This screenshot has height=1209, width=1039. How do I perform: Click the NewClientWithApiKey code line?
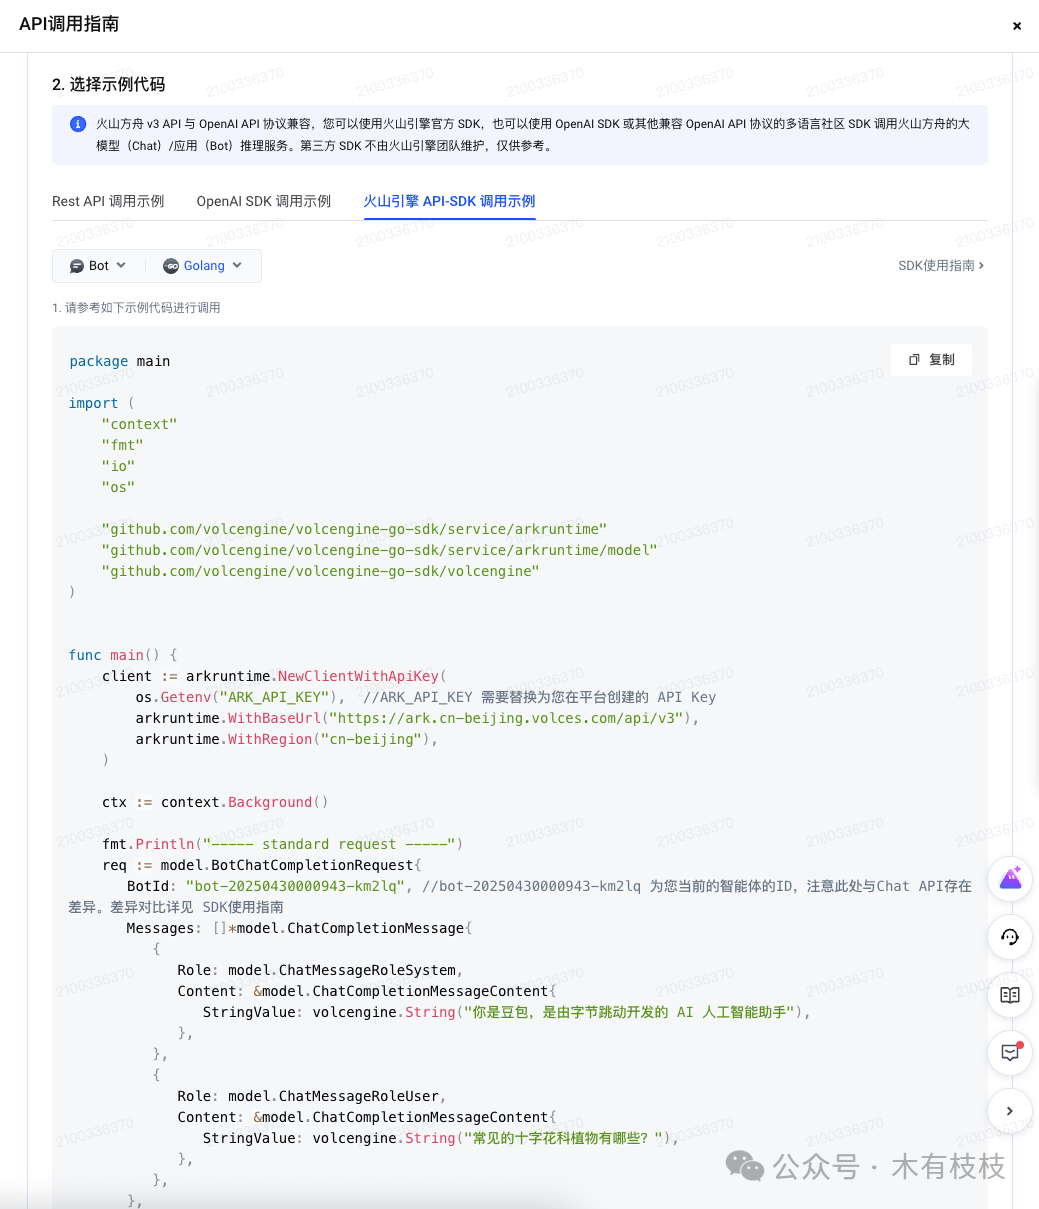click(274, 676)
